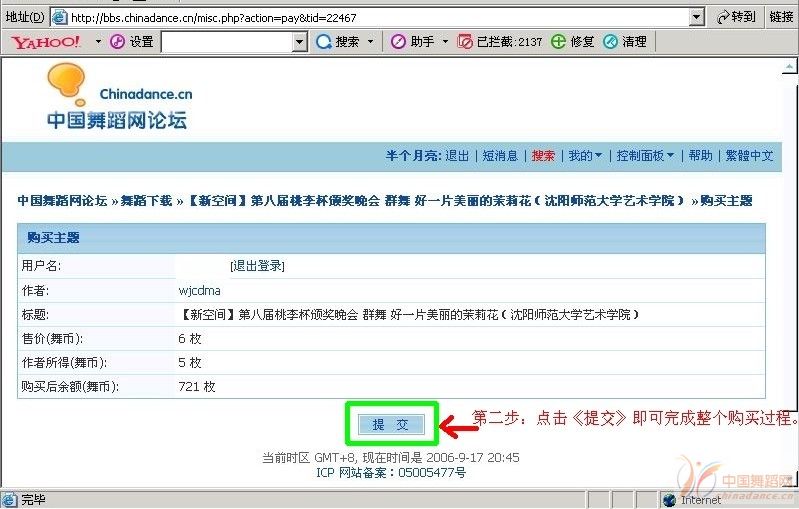Viewport: 799px width, 509px height.
Task: Click the scrollbar up arrow
Action: 790,66
